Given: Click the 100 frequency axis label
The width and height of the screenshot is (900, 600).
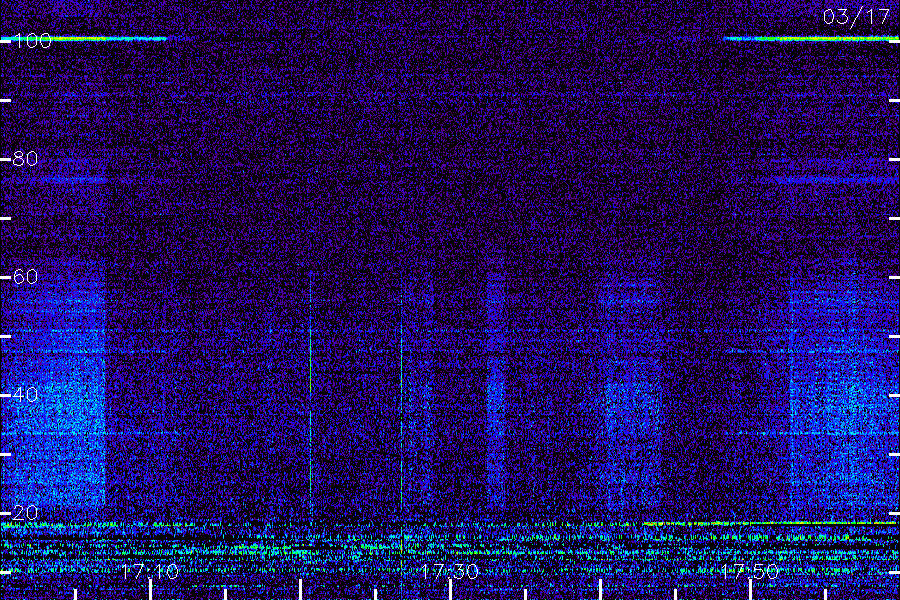Looking at the screenshot, I should (32, 41).
